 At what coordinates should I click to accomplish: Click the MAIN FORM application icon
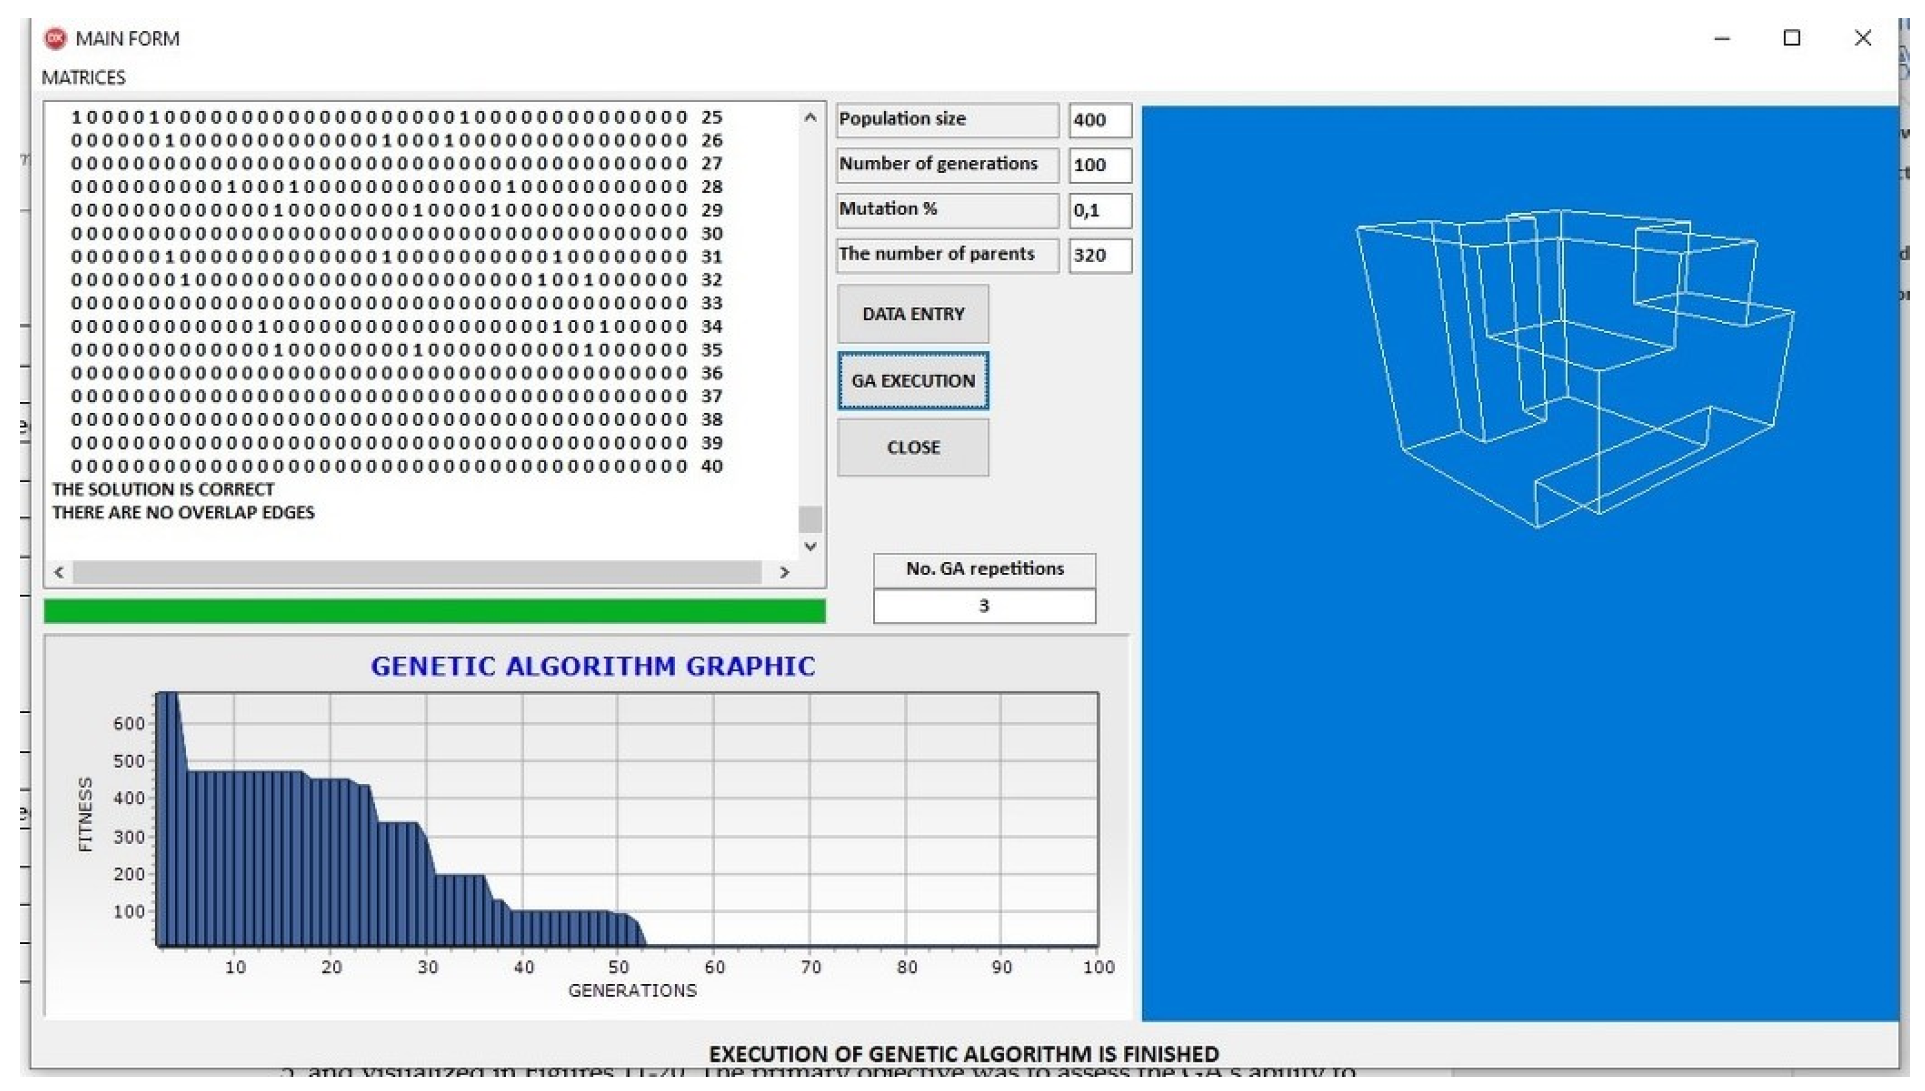coord(55,38)
